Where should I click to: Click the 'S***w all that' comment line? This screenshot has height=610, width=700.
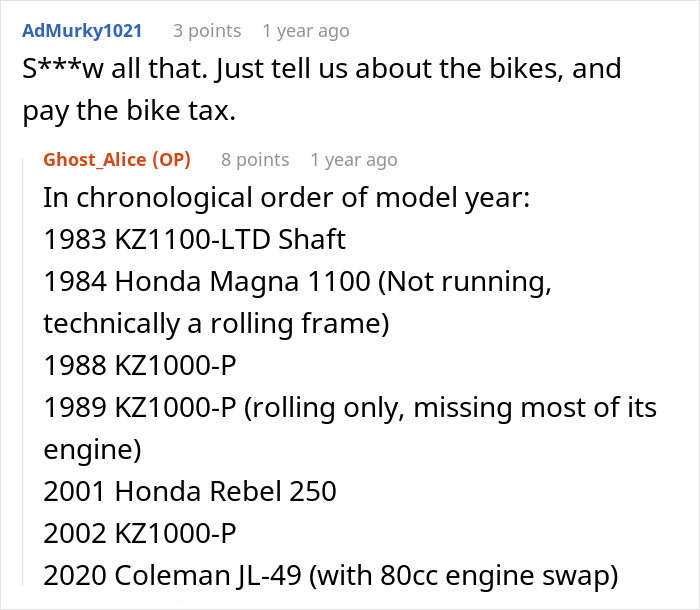click(321, 69)
